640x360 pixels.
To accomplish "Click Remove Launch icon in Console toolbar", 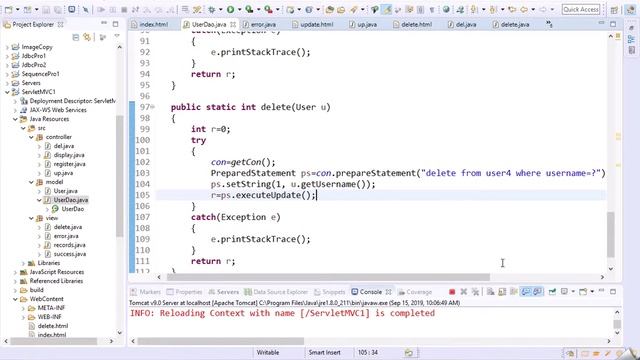I will pyautogui.click(x=464, y=291).
